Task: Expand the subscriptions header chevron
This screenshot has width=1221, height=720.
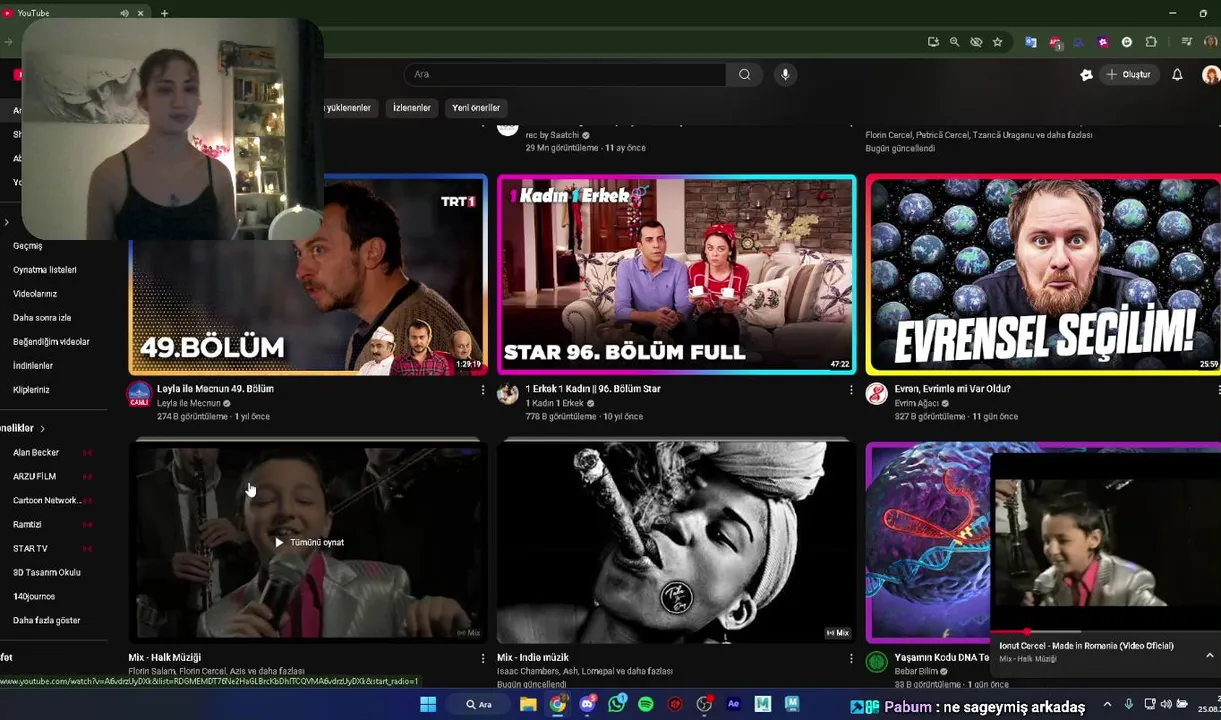Action: (x=42, y=428)
